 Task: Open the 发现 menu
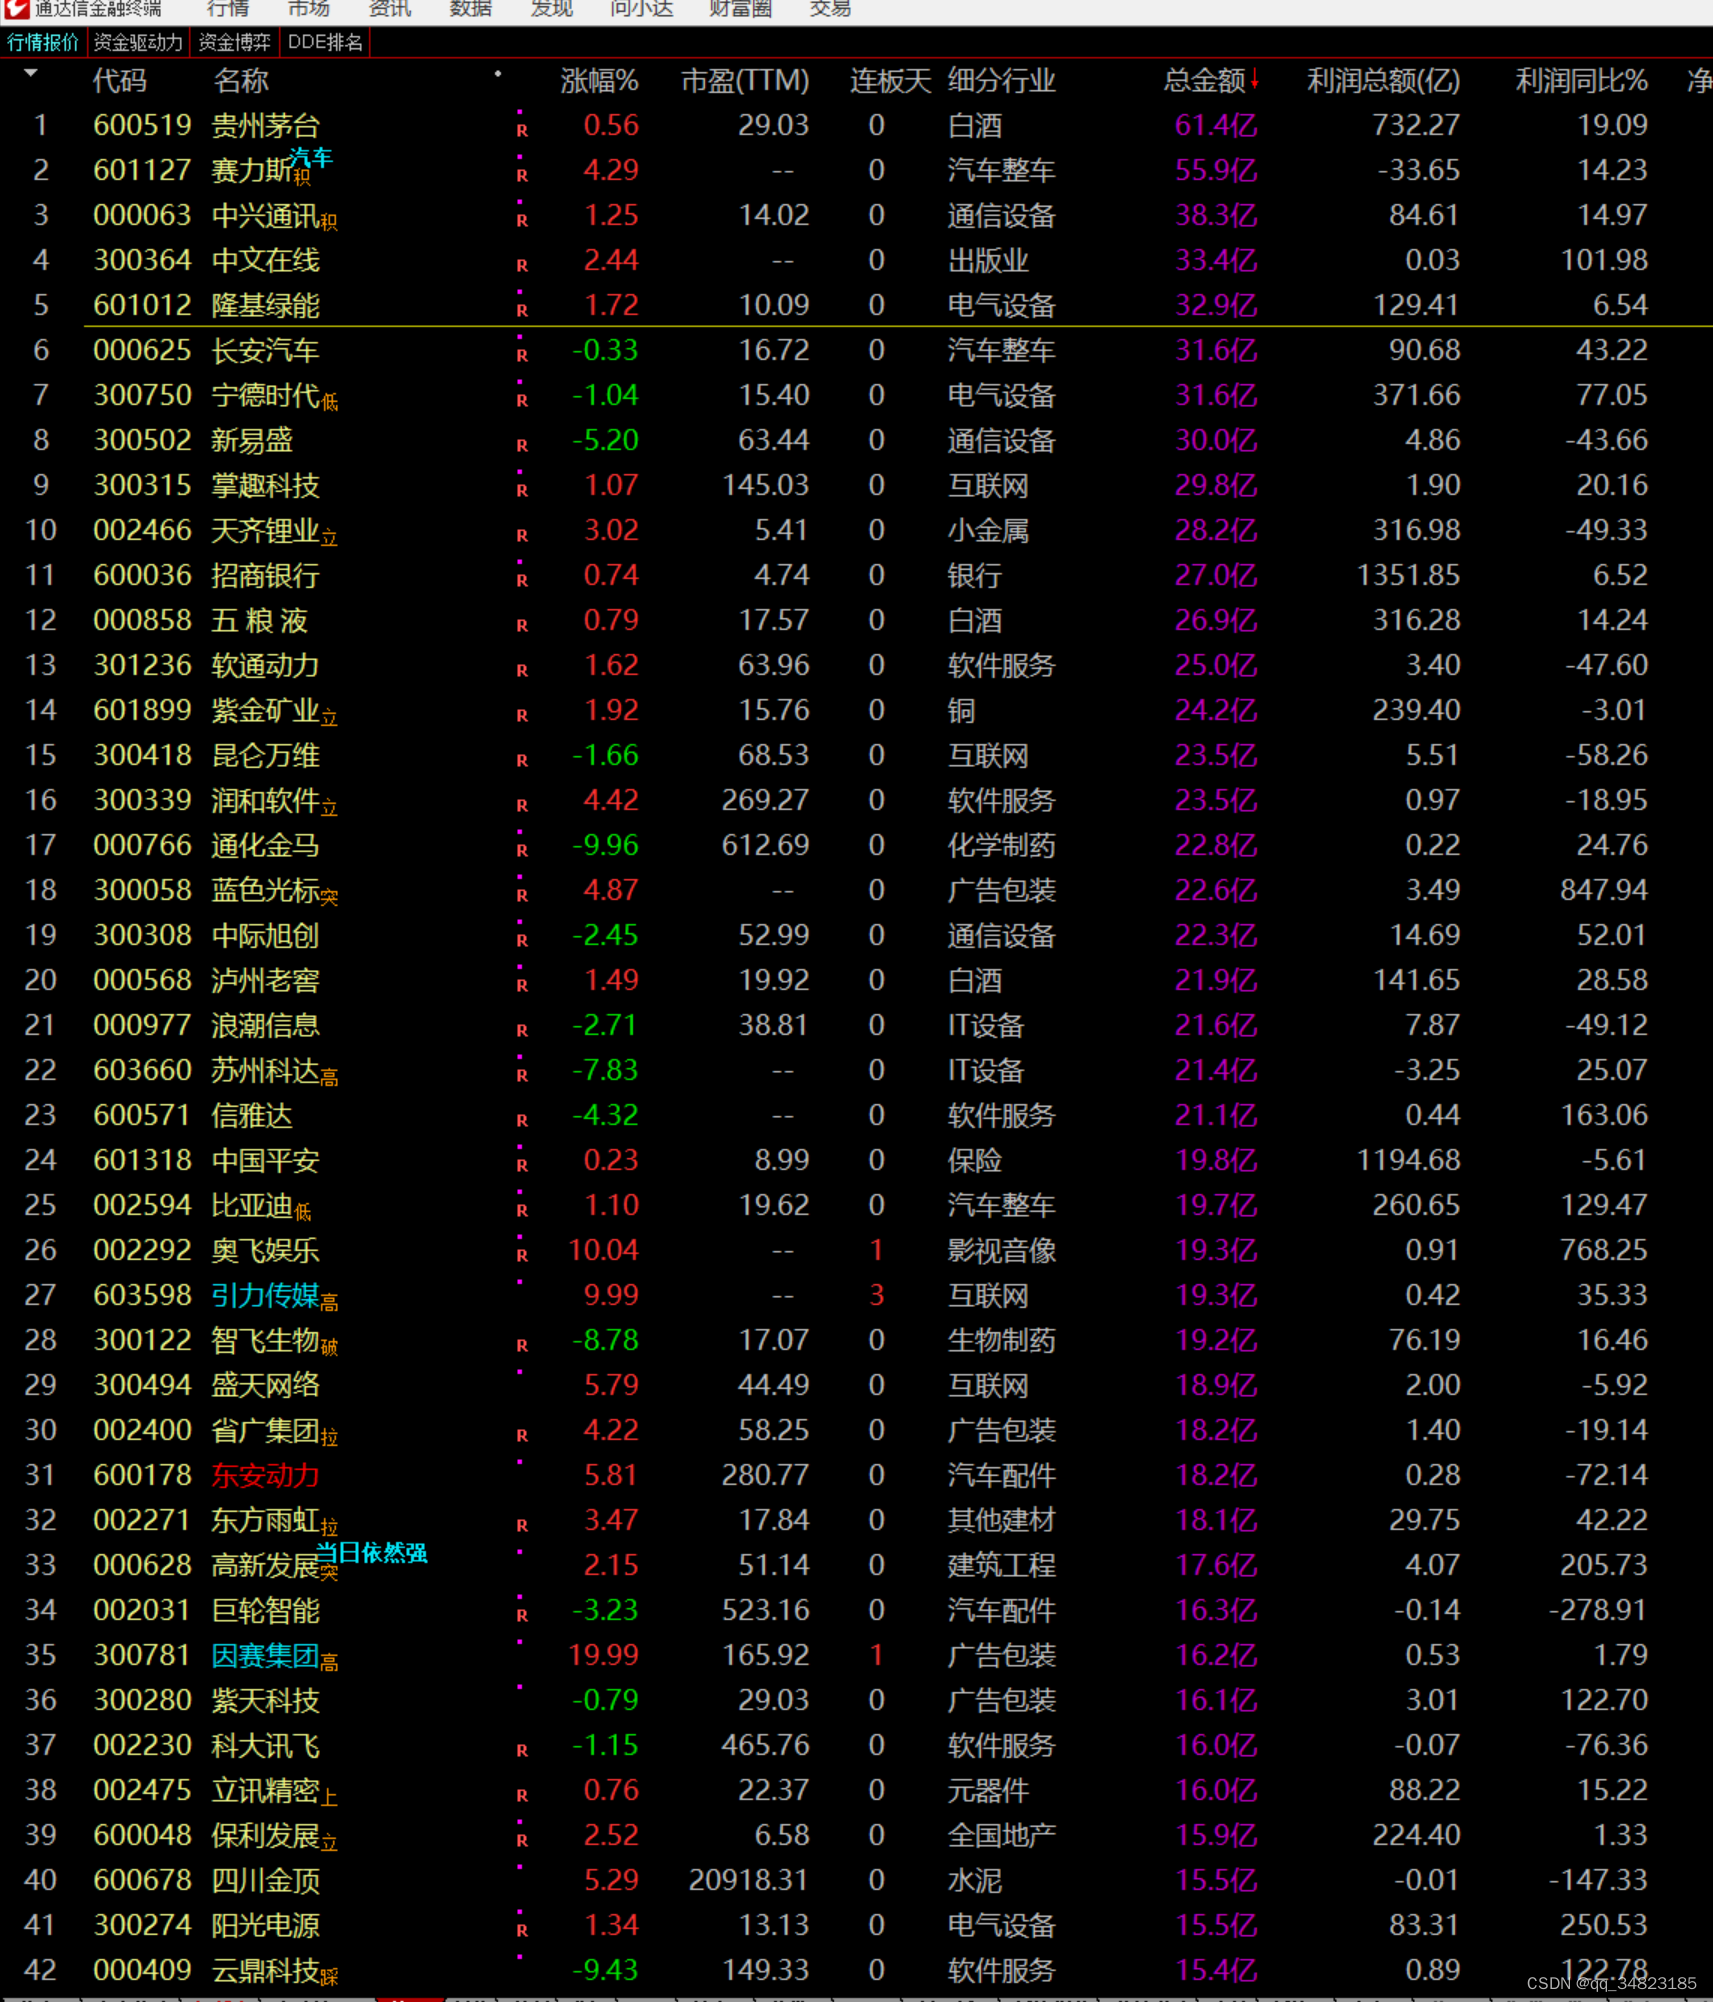point(552,9)
